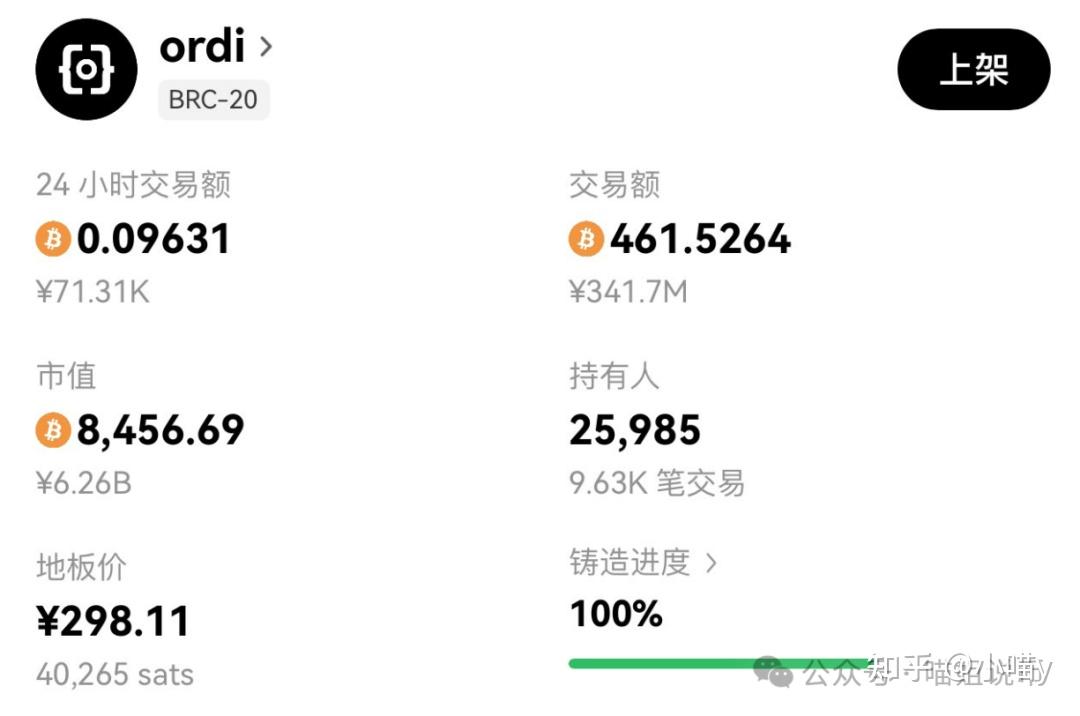Tap the ¥298.11 floor price
1080x716 pixels.
coord(113,622)
